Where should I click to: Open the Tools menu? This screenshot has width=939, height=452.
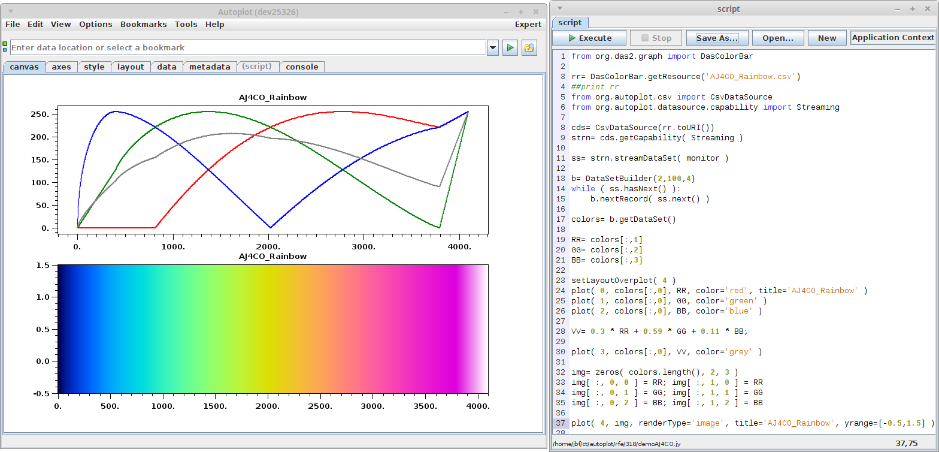pyautogui.click(x=186, y=24)
